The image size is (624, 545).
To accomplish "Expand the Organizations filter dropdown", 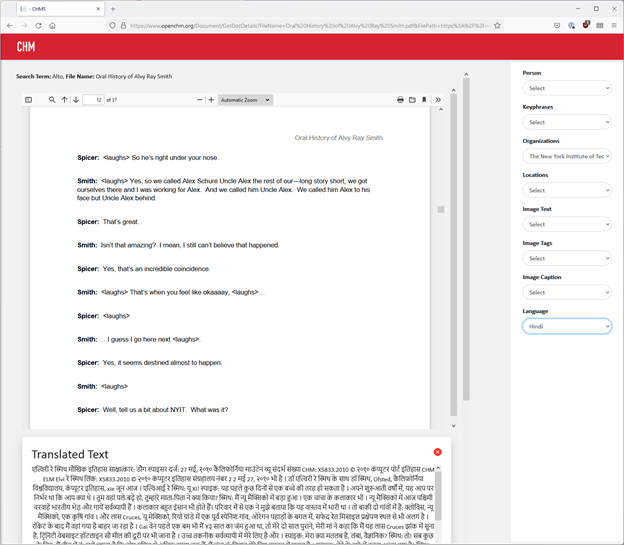I will pyautogui.click(x=566, y=156).
